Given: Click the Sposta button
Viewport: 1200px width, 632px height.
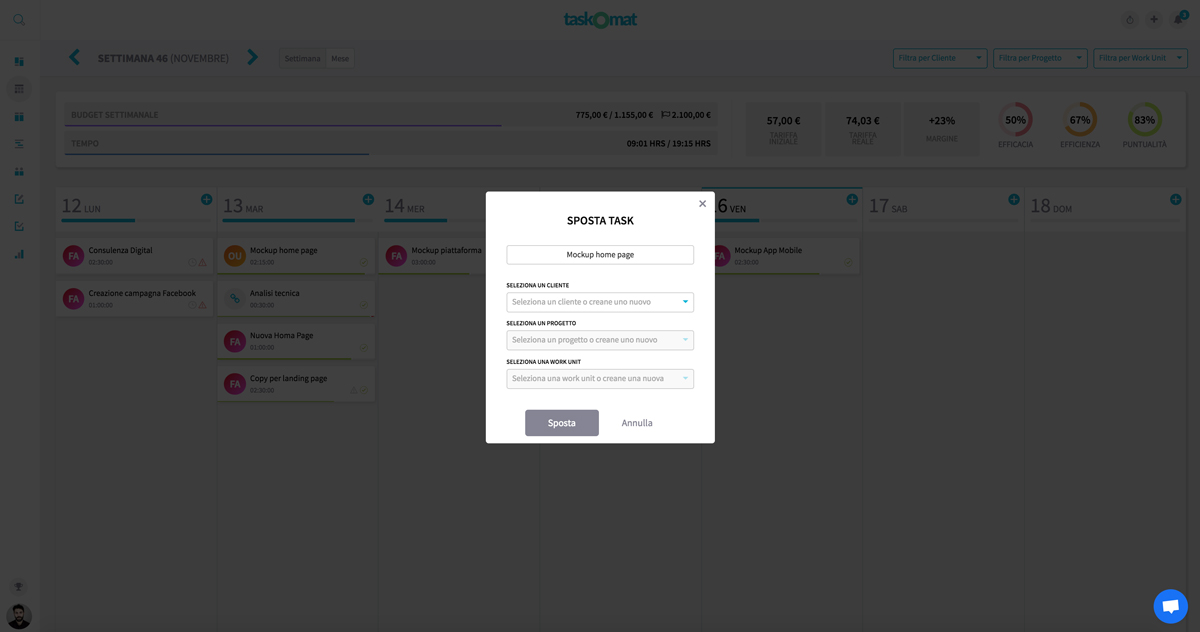Looking at the screenshot, I should (562, 423).
